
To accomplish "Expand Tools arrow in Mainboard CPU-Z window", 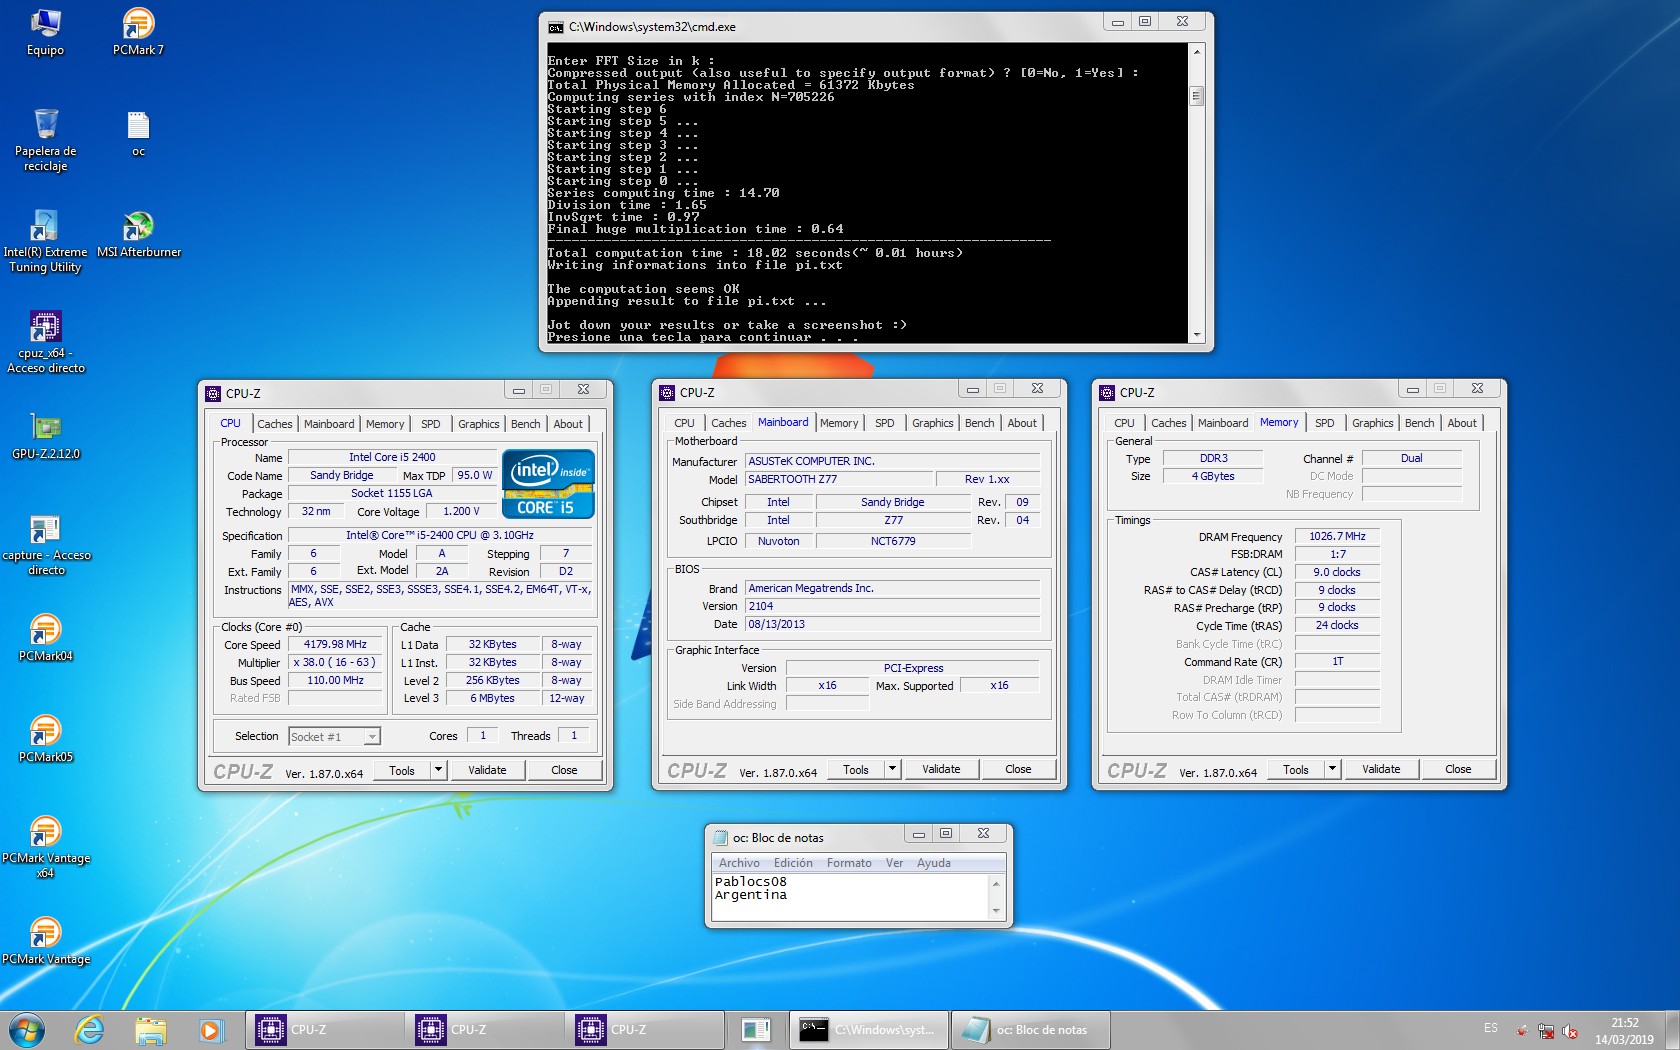I will (x=892, y=769).
